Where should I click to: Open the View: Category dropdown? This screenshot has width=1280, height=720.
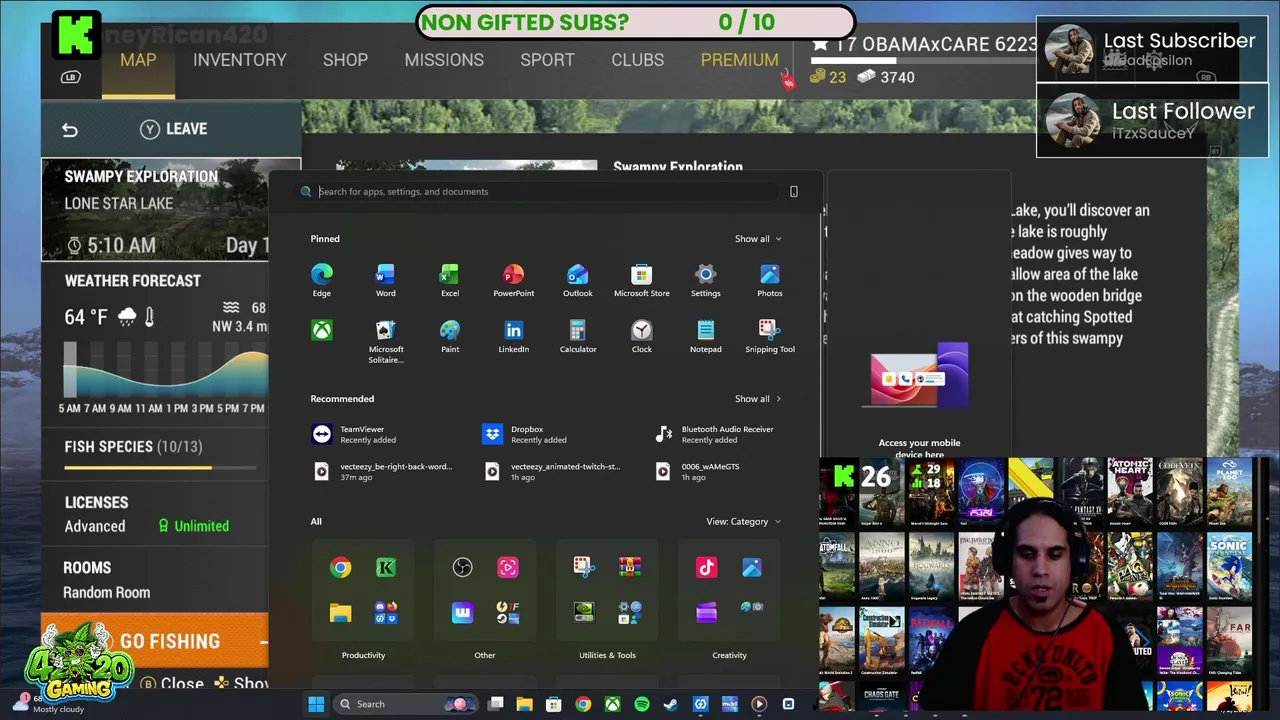coord(744,521)
